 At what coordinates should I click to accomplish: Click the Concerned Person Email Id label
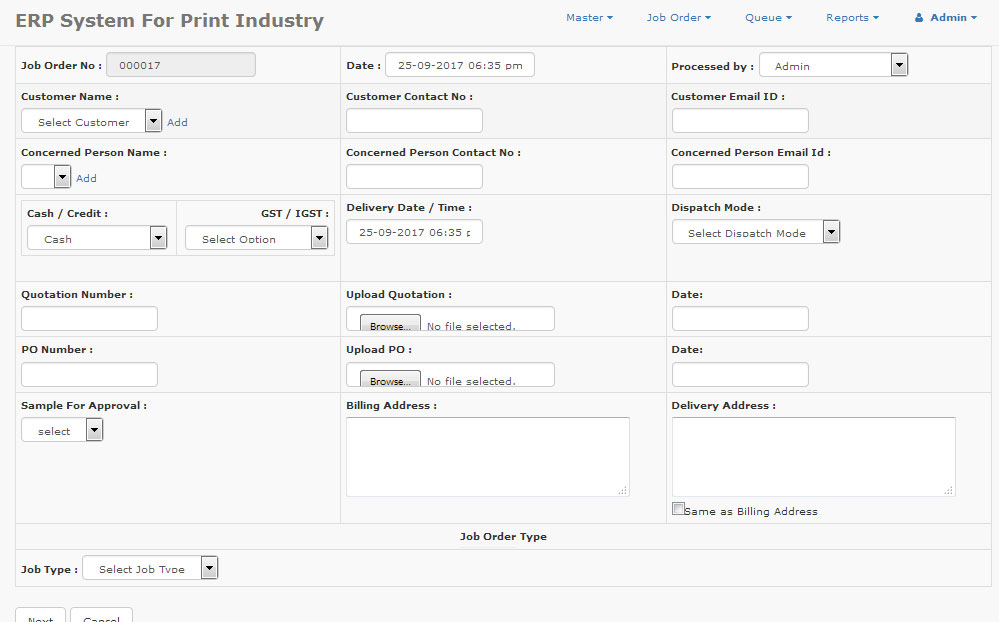(x=751, y=153)
